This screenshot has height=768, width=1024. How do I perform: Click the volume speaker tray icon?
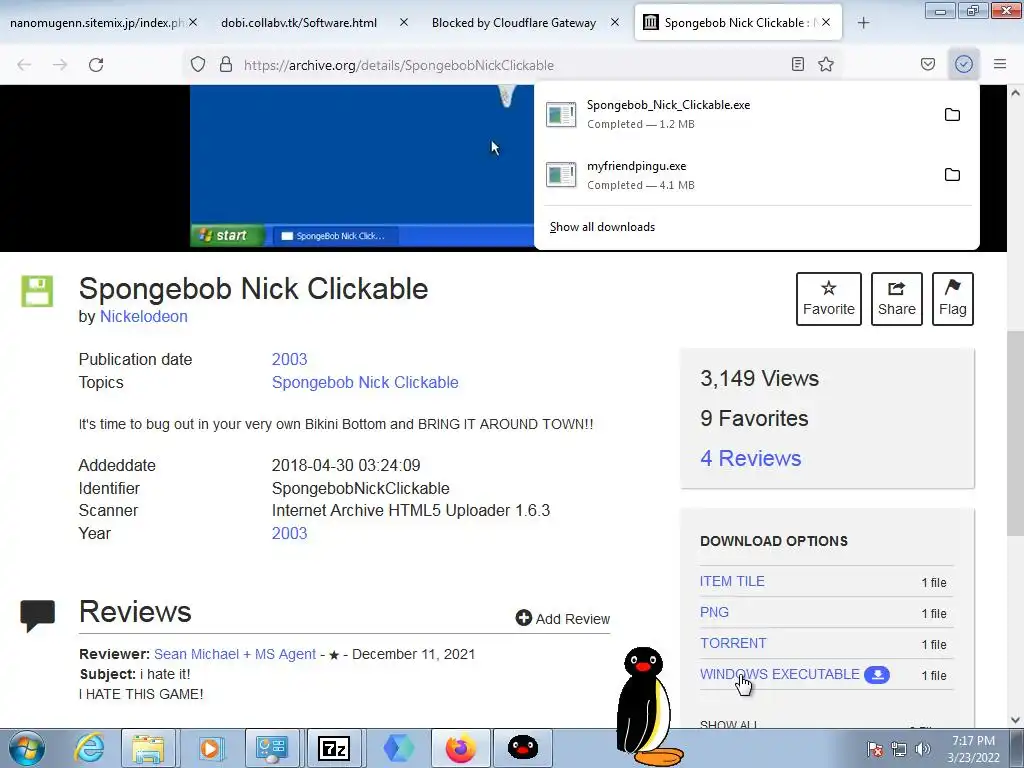point(923,749)
